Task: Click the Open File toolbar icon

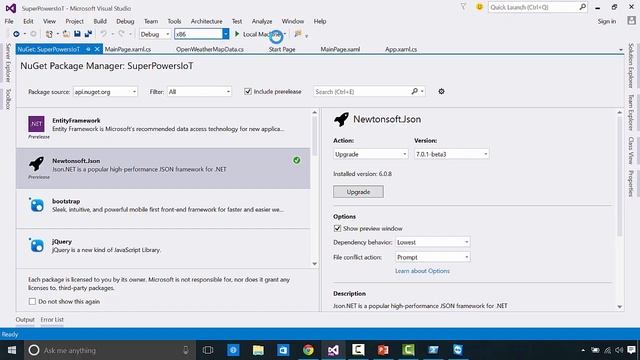Action: click(66, 34)
